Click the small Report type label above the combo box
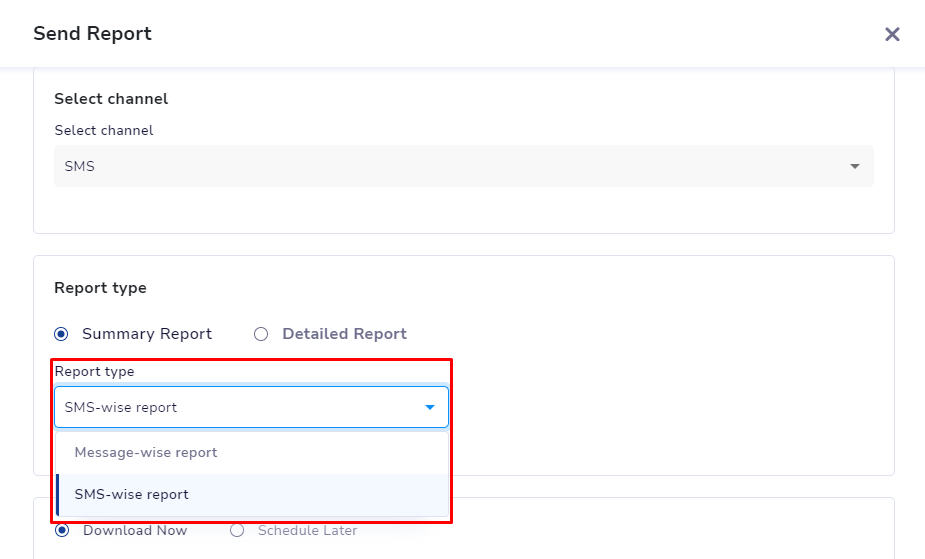Screen dimensions: 925x559 (x=94, y=371)
